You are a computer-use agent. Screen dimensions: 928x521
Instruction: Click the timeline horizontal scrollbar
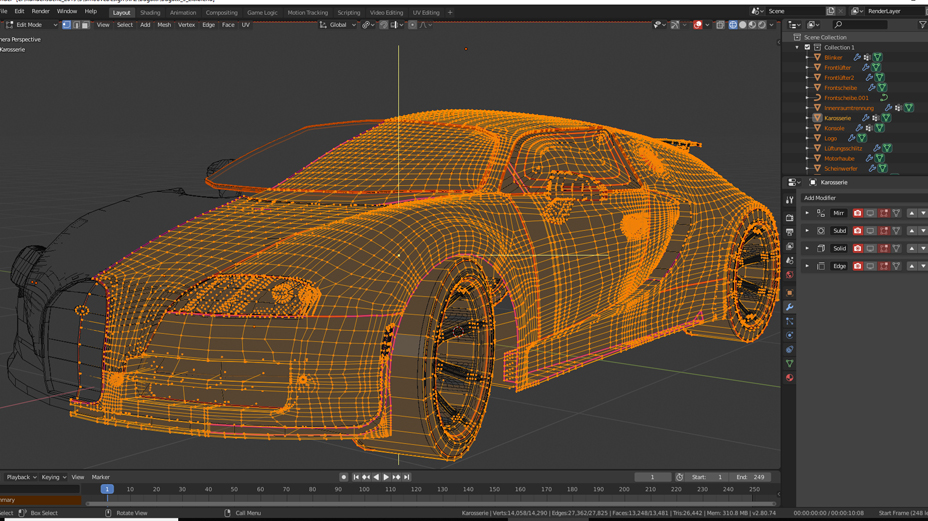[x=431, y=504]
